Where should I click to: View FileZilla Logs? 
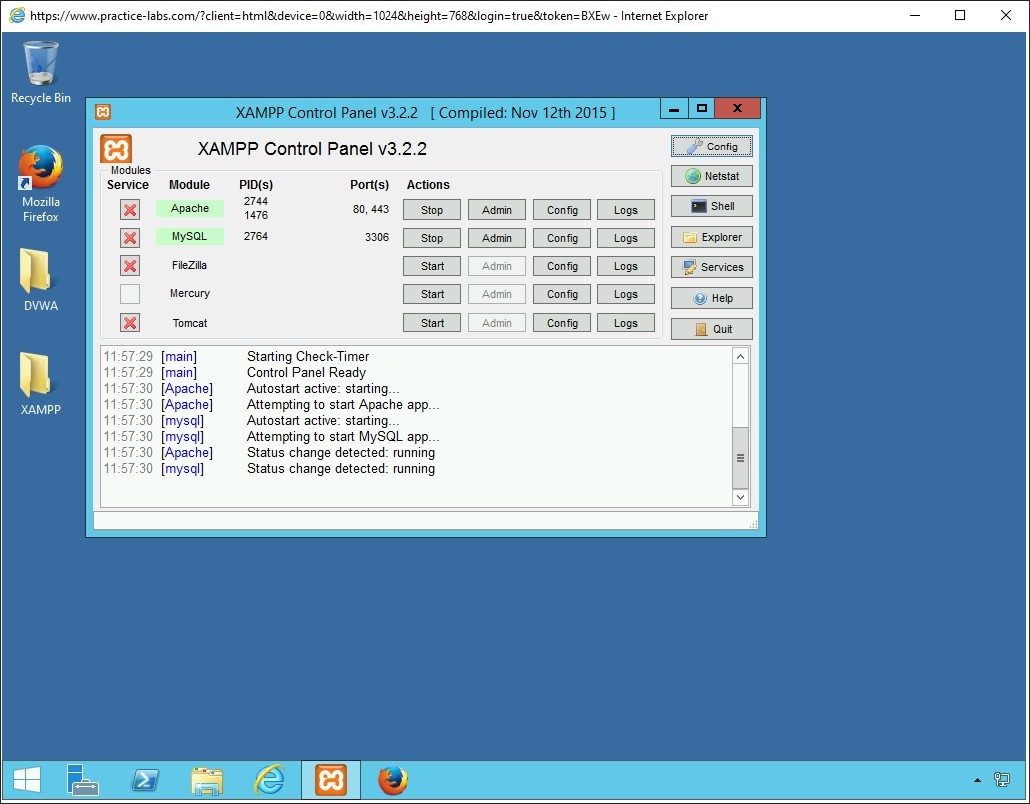click(625, 266)
